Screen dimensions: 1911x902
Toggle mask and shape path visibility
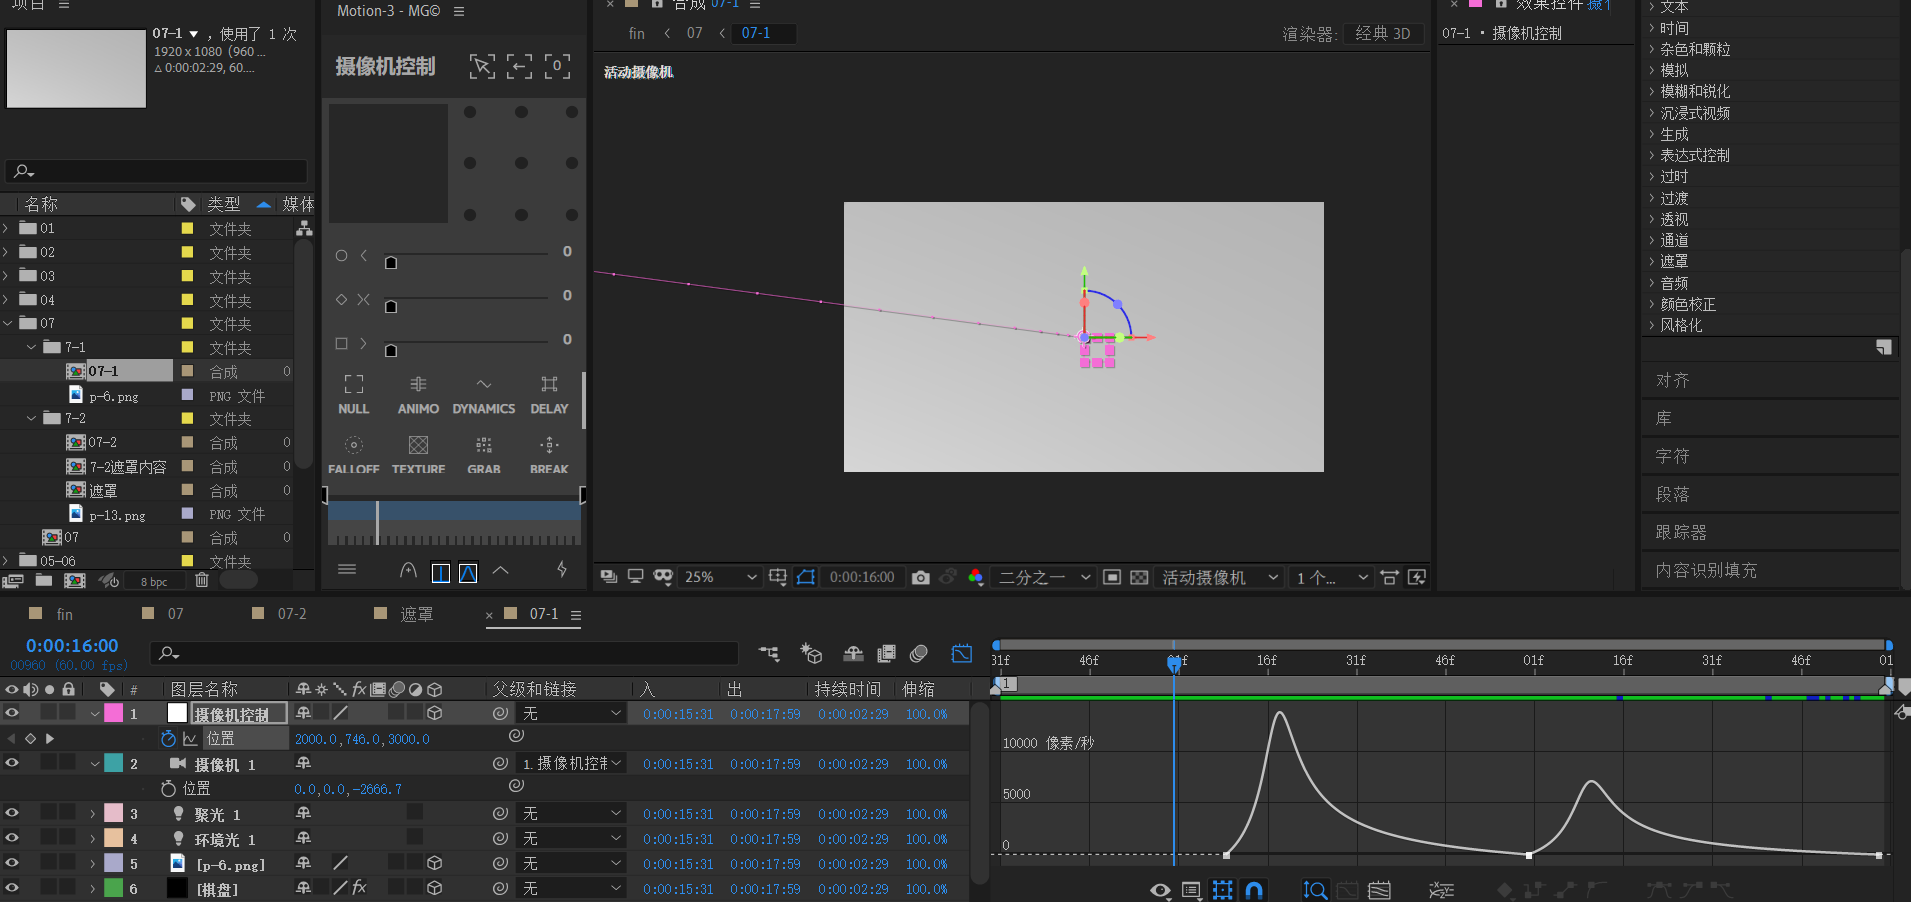806,577
